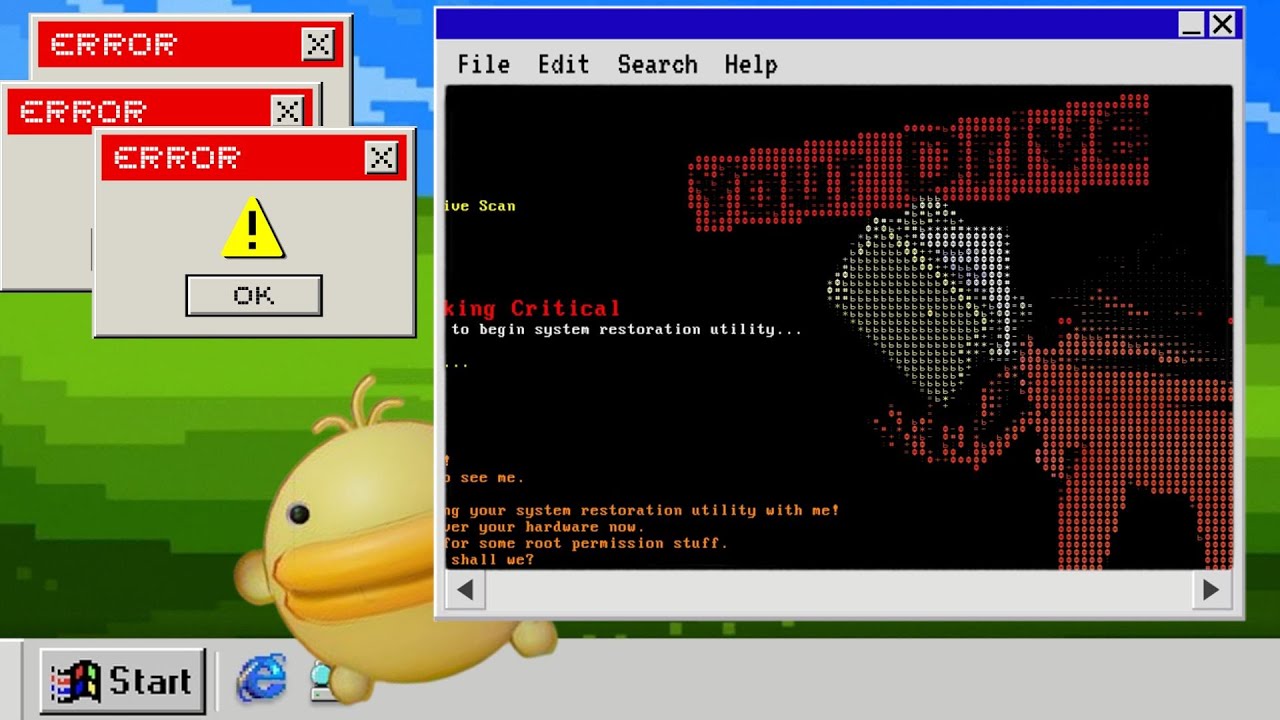Click the blue title bar of the terminal window

point(805,24)
